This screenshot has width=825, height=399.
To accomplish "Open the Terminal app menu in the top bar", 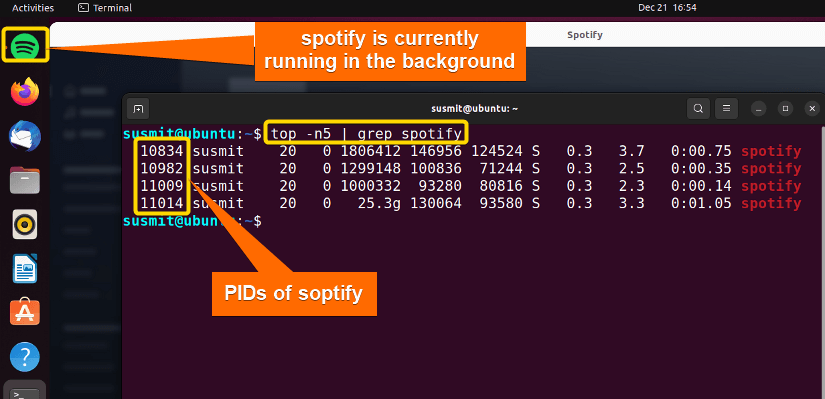I will (105, 8).
